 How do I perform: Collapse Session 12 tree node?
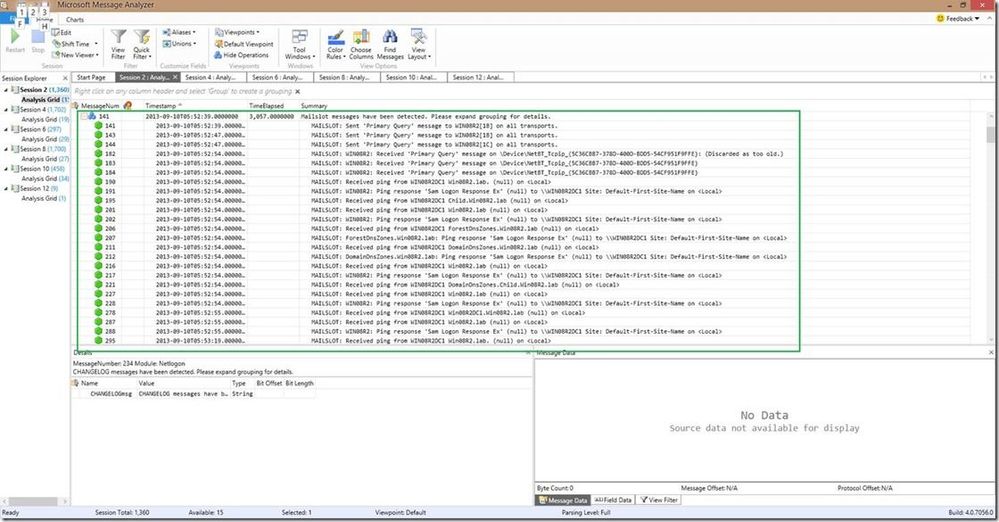(6, 189)
